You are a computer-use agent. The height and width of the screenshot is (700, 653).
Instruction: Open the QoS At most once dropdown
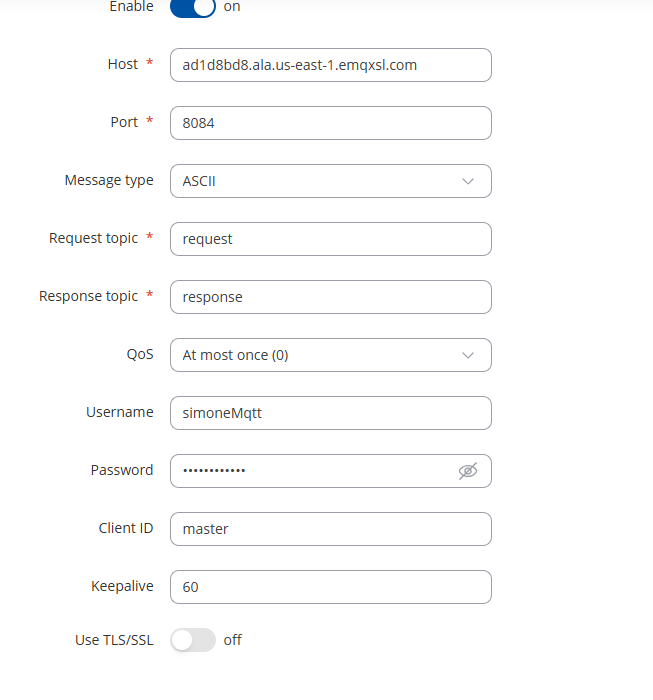pyautogui.click(x=331, y=355)
